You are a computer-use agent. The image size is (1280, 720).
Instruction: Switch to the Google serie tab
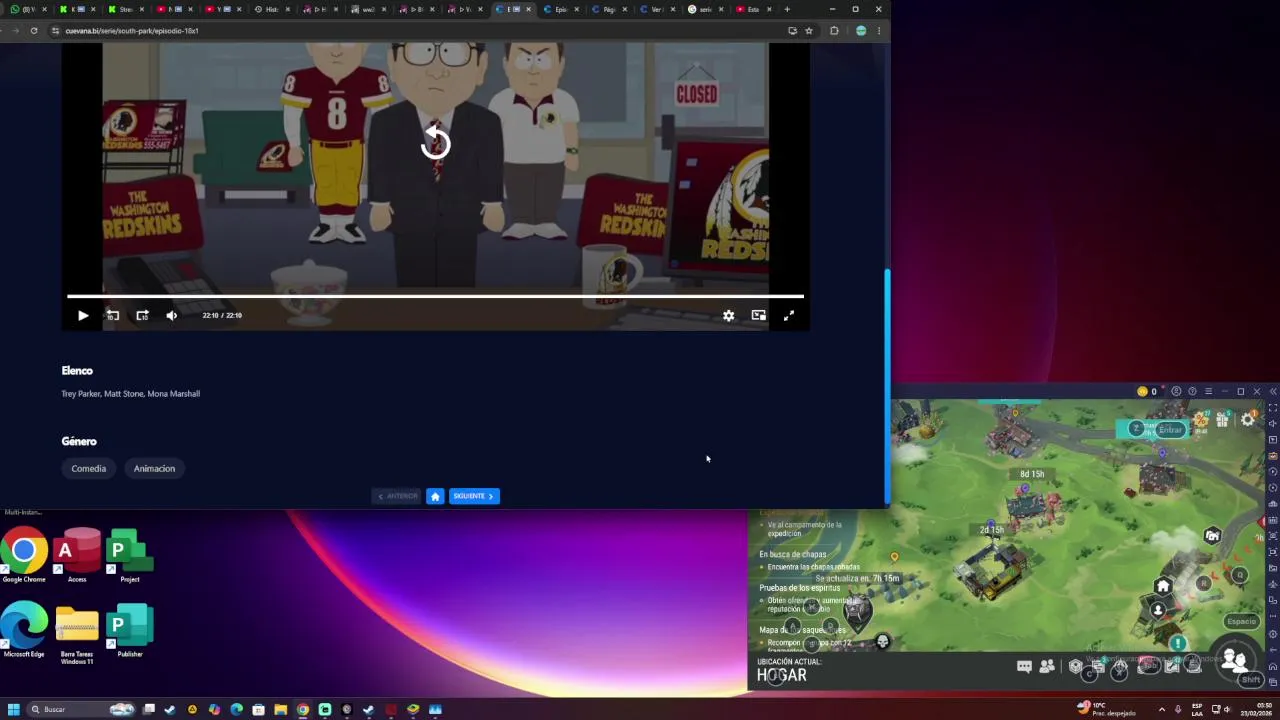705,9
